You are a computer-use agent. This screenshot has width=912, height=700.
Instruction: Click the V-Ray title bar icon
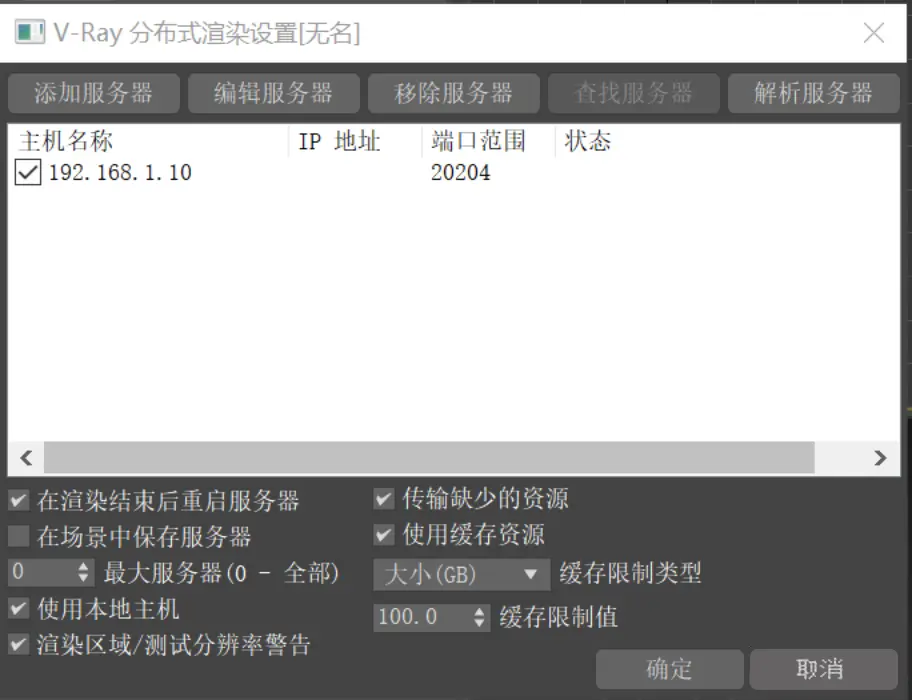[30, 32]
